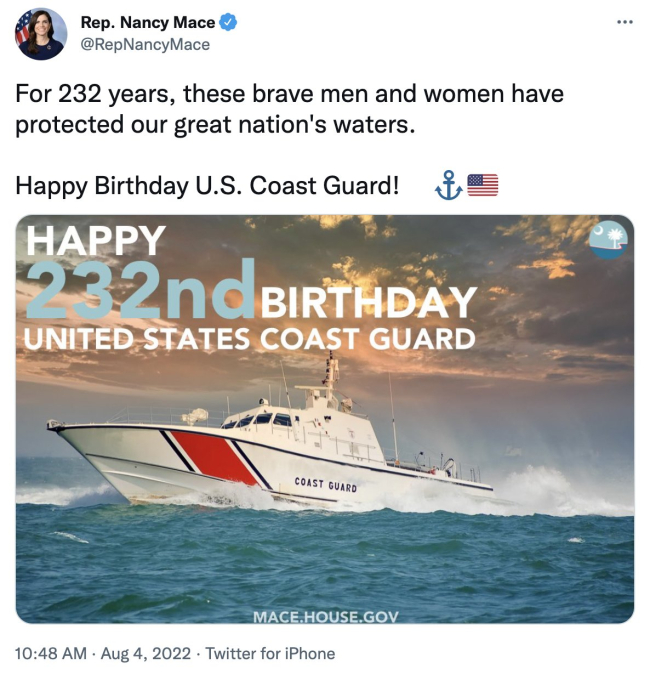
Task: Open Nancy Mace's profile avatar photo
Action: coord(41,33)
